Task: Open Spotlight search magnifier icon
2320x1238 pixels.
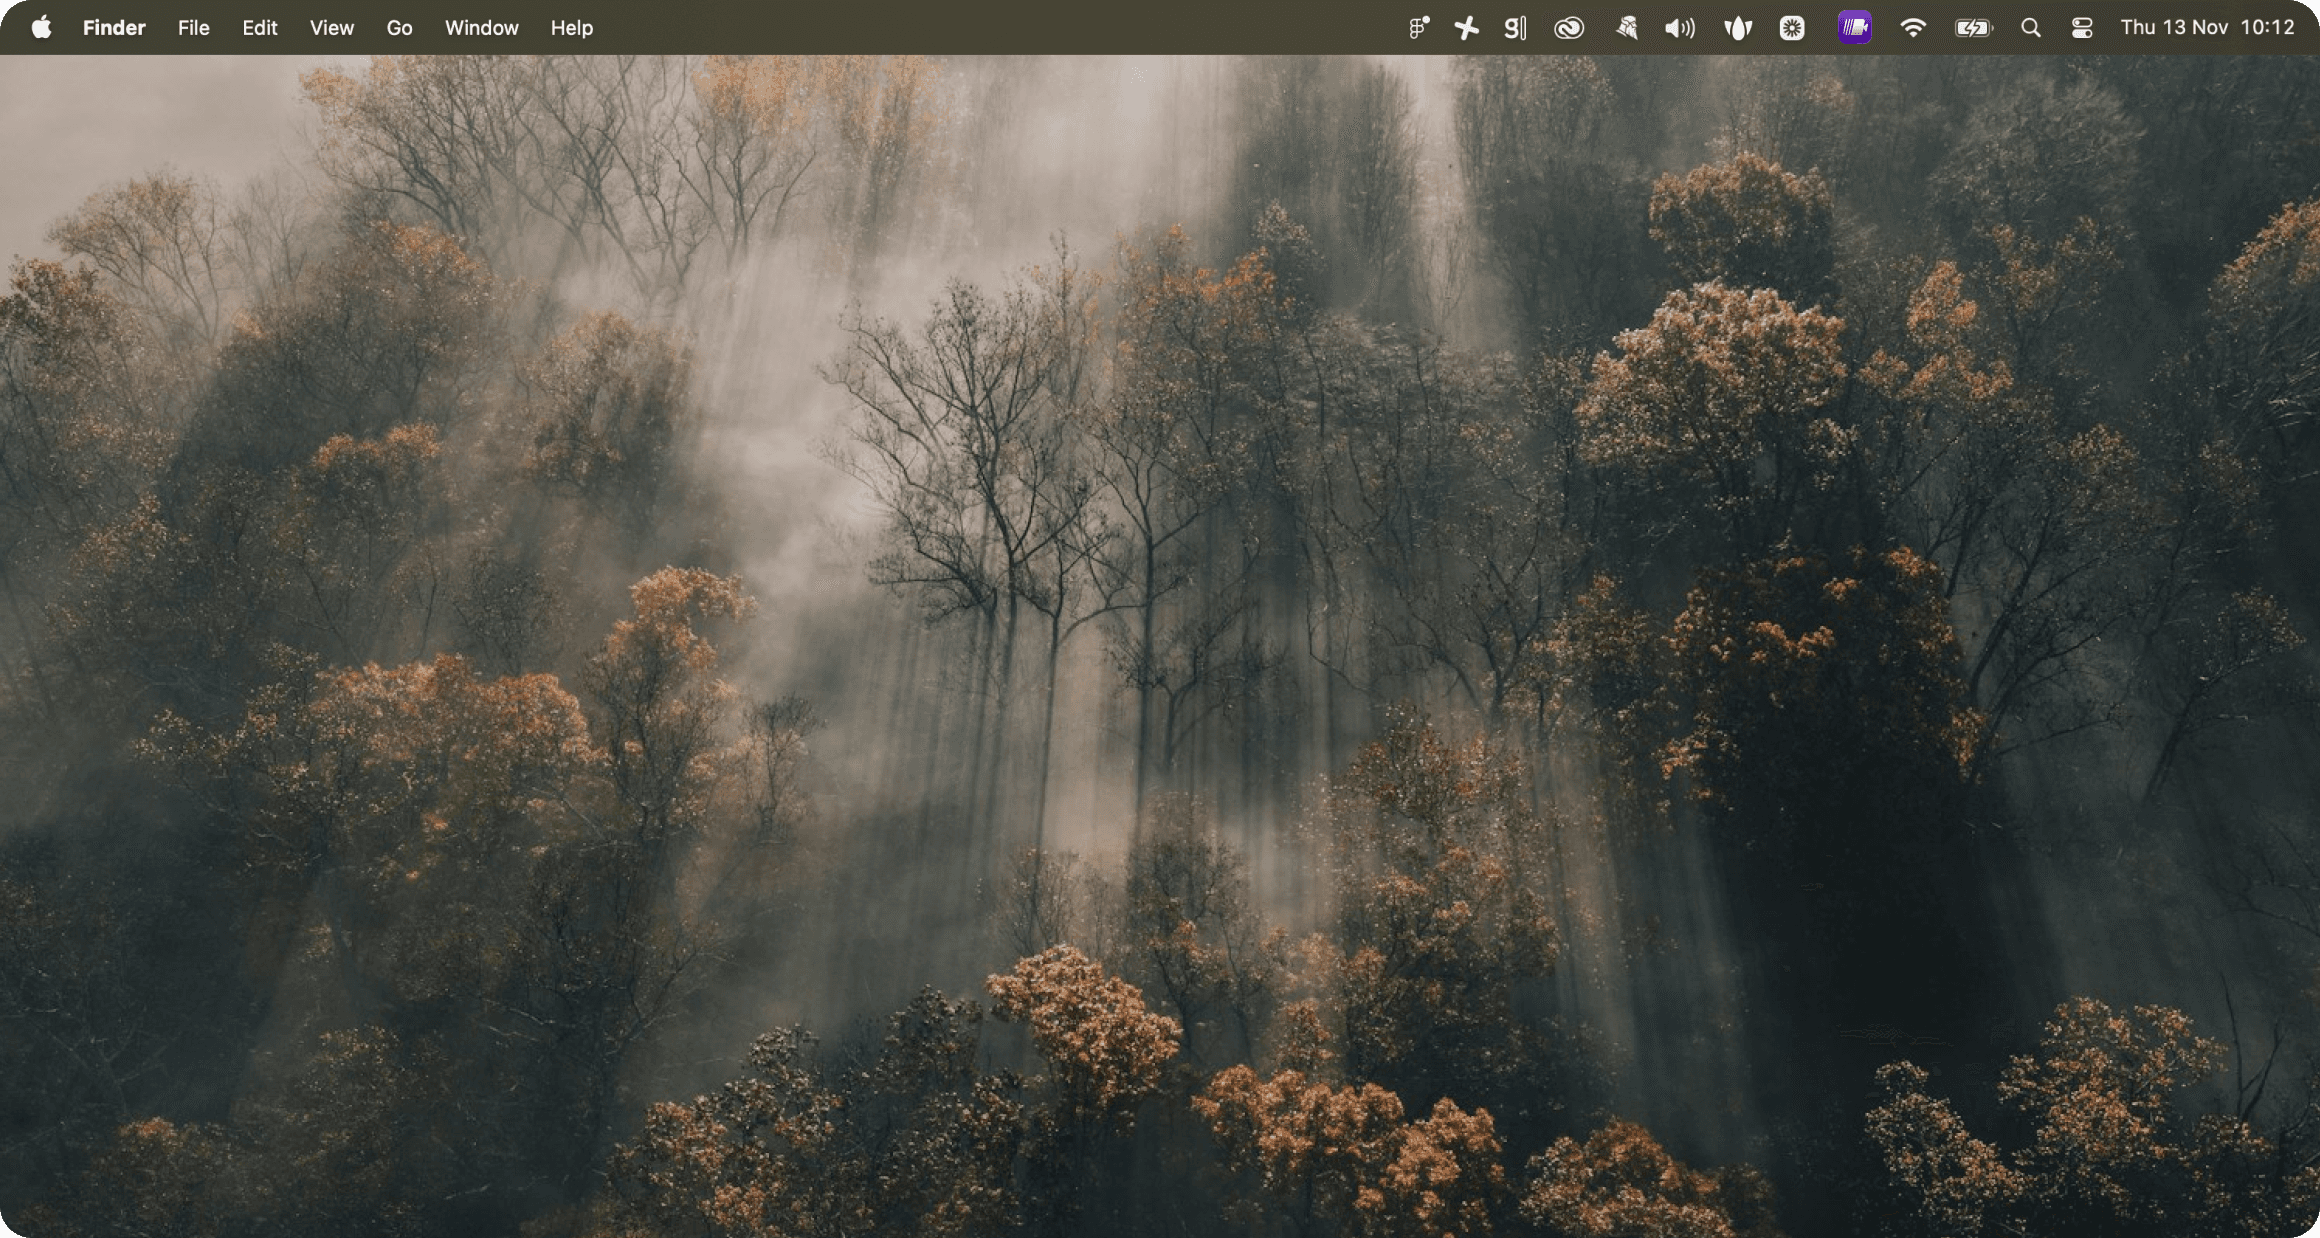Action: pos(2030,28)
